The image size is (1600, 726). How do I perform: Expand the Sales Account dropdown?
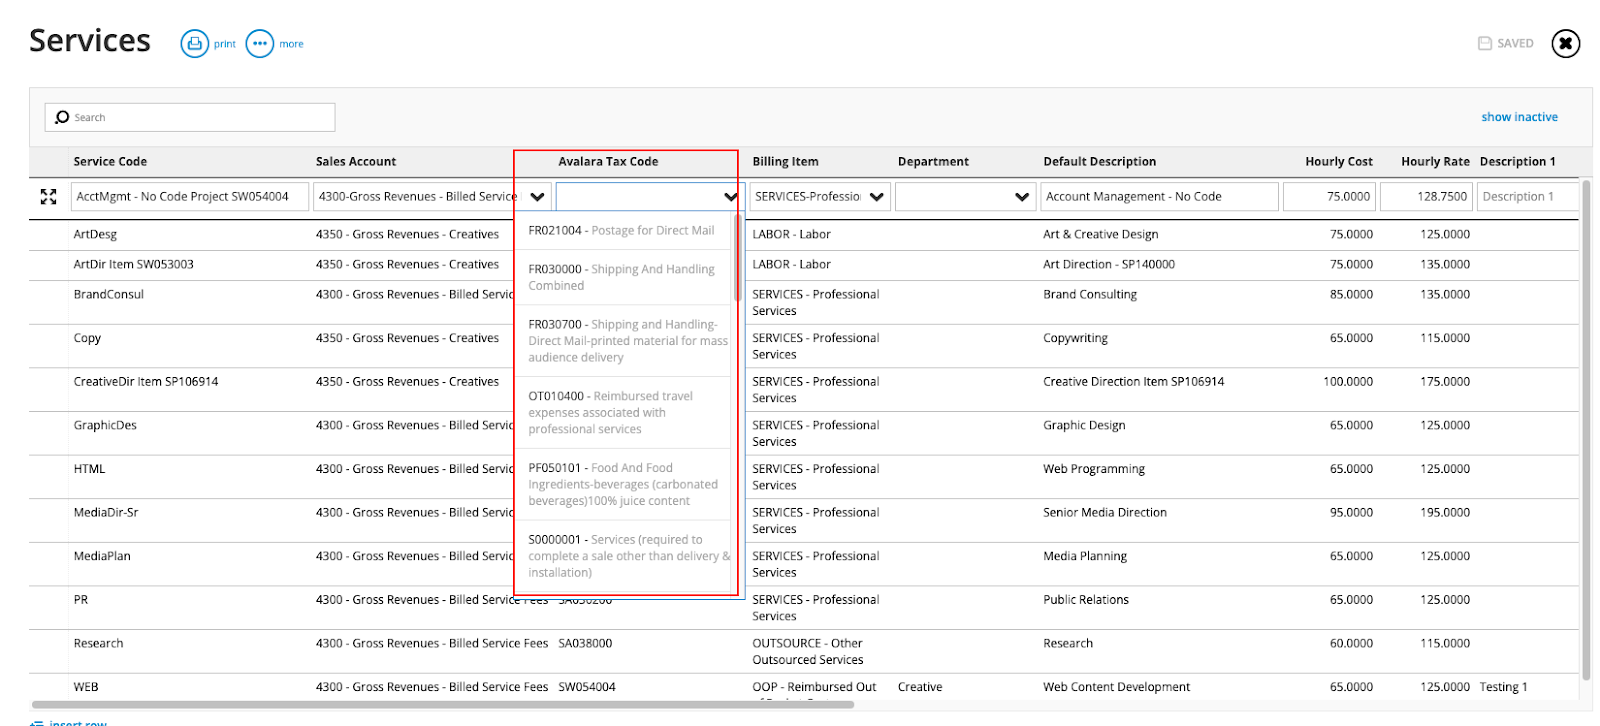tap(537, 197)
